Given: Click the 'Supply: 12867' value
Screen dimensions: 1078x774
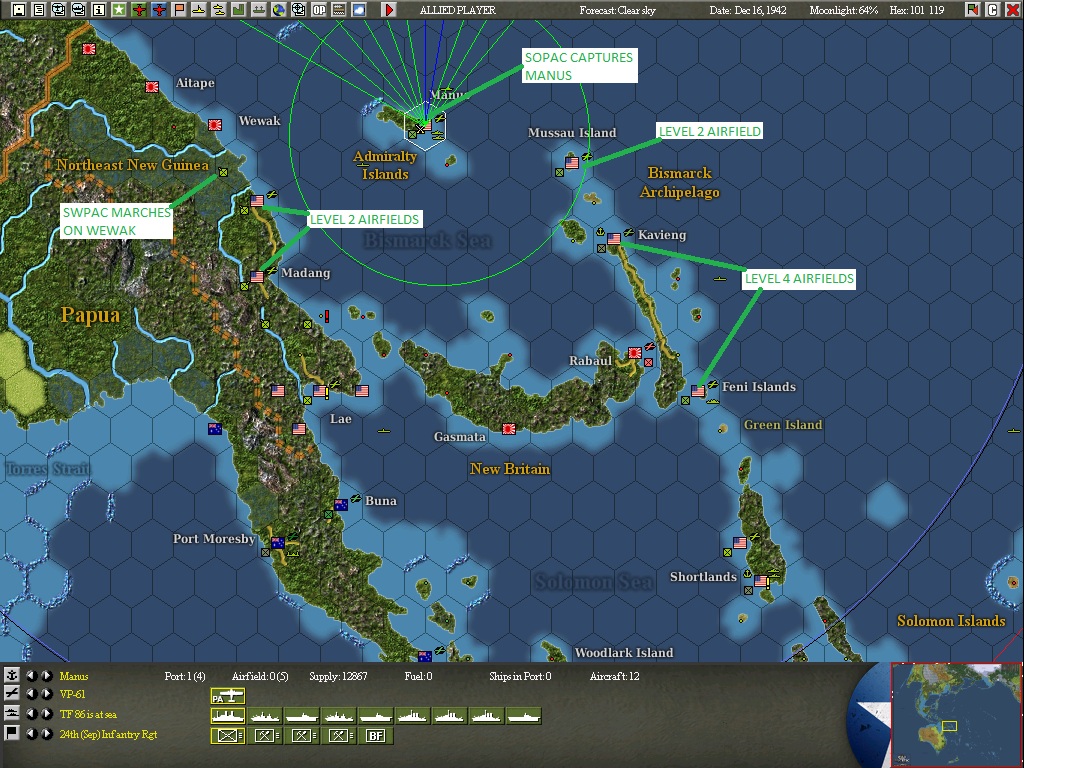Looking at the screenshot, I should pyautogui.click(x=338, y=676).
